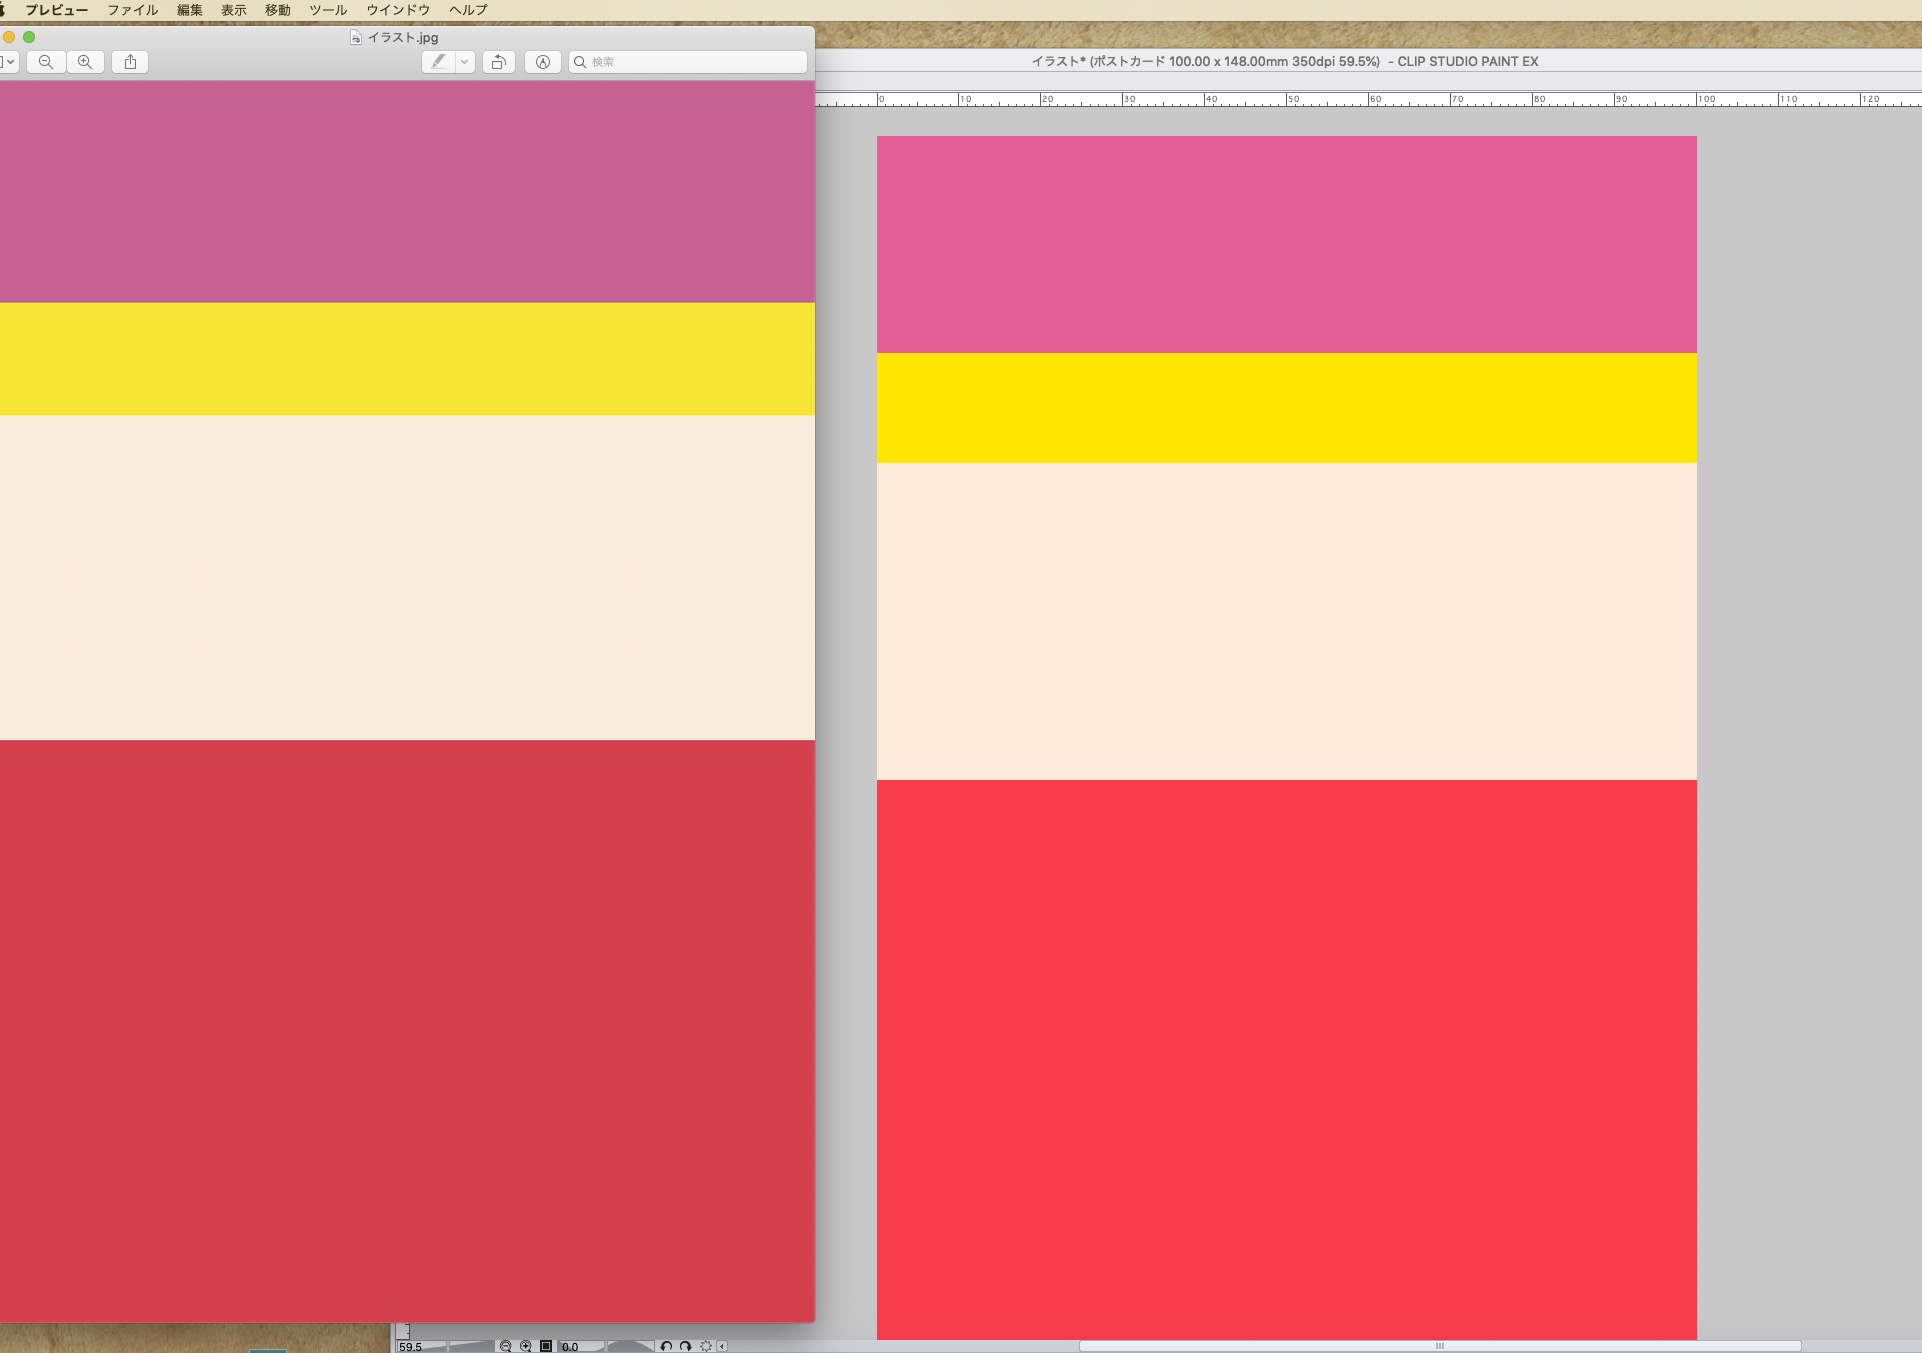The width and height of the screenshot is (1922, 1353).
Task: Zoom in canvas in Clip Studio status bar
Action: pos(526,1346)
